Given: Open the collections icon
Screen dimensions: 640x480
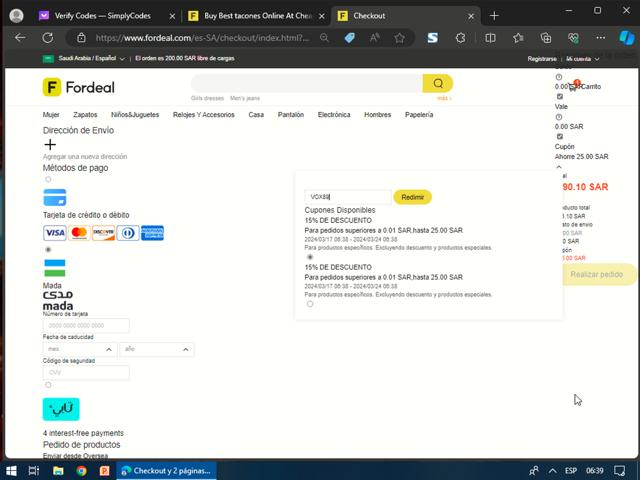Looking at the screenshot, I should [546, 38].
